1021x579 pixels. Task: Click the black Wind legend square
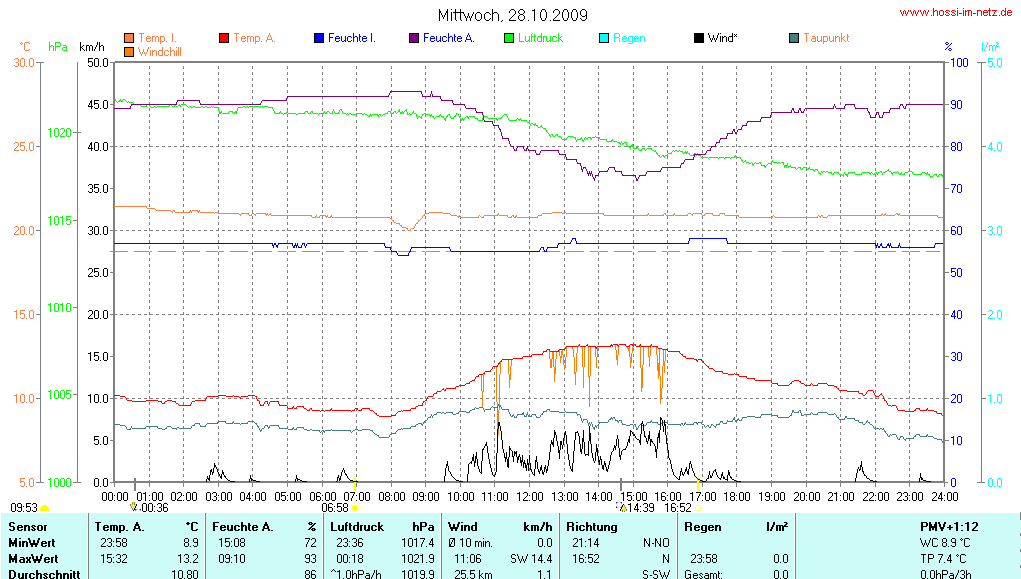(699, 38)
